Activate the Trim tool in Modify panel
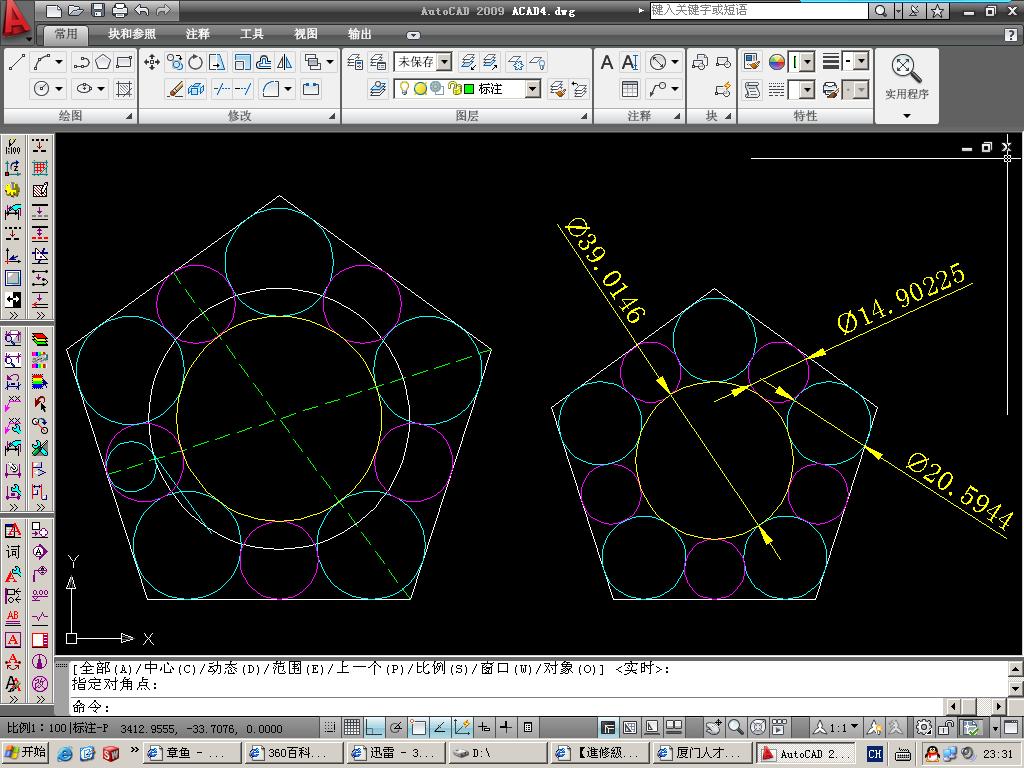This screenshot has width=1024, height=768. [x=222, y=89]
